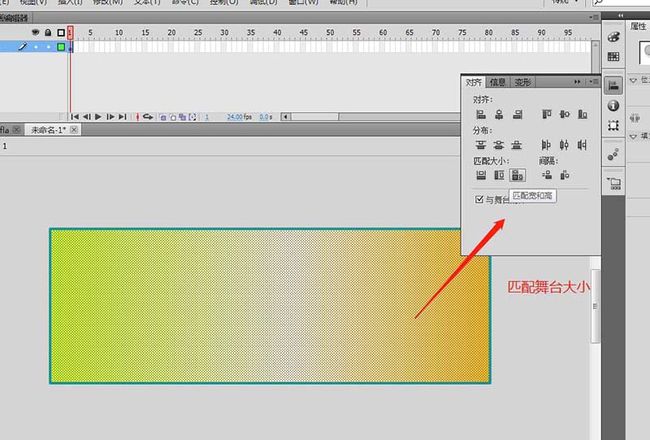650x440 pixels.
Task: Close the 未命名-1* document tab
Action: point(74,130)
